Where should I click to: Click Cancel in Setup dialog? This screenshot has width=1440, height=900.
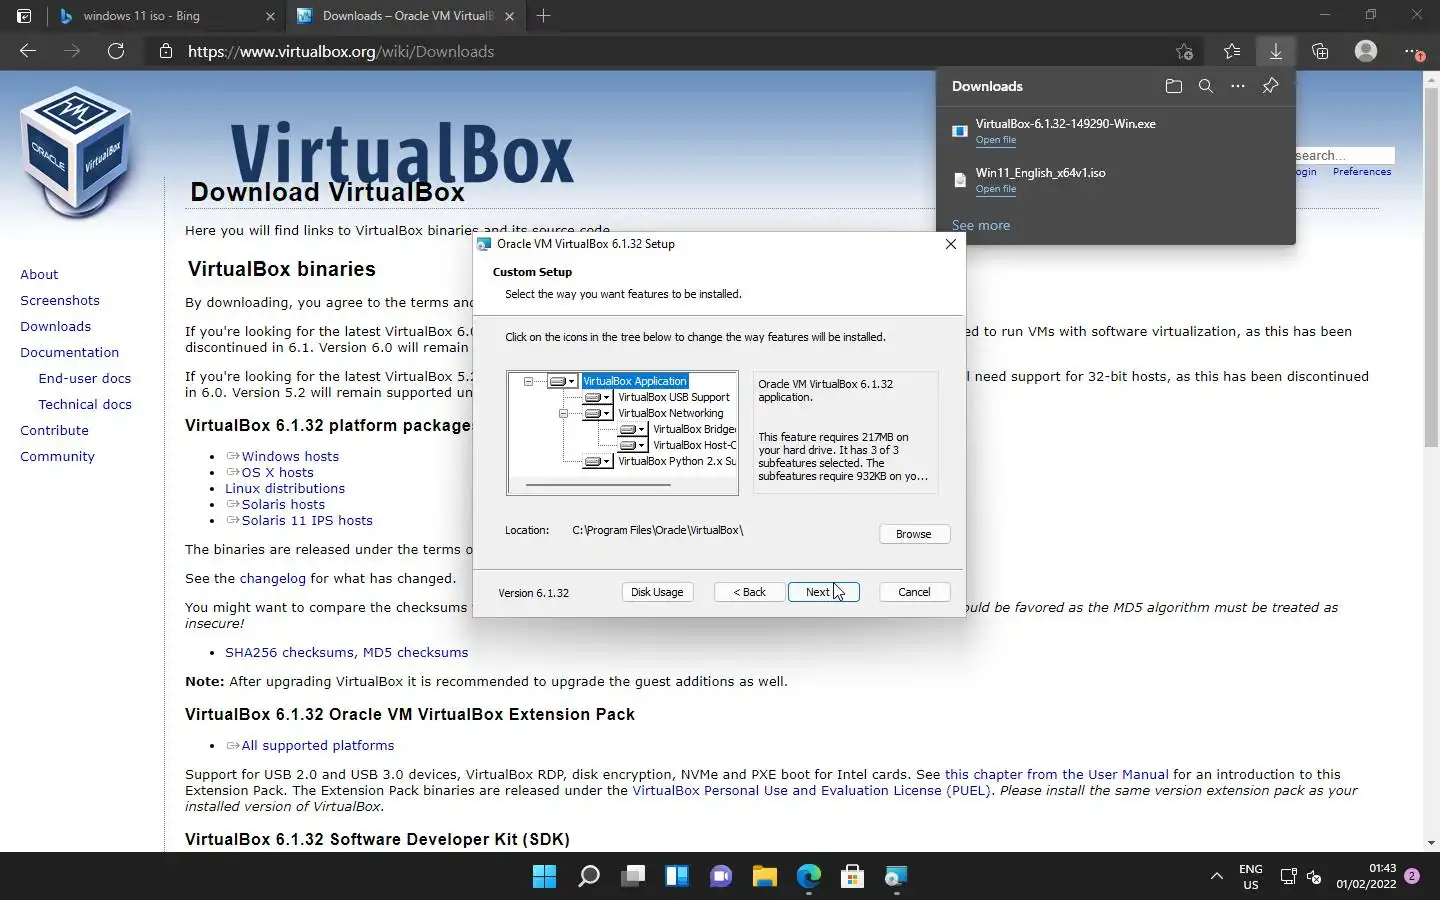tap(914, 592)
